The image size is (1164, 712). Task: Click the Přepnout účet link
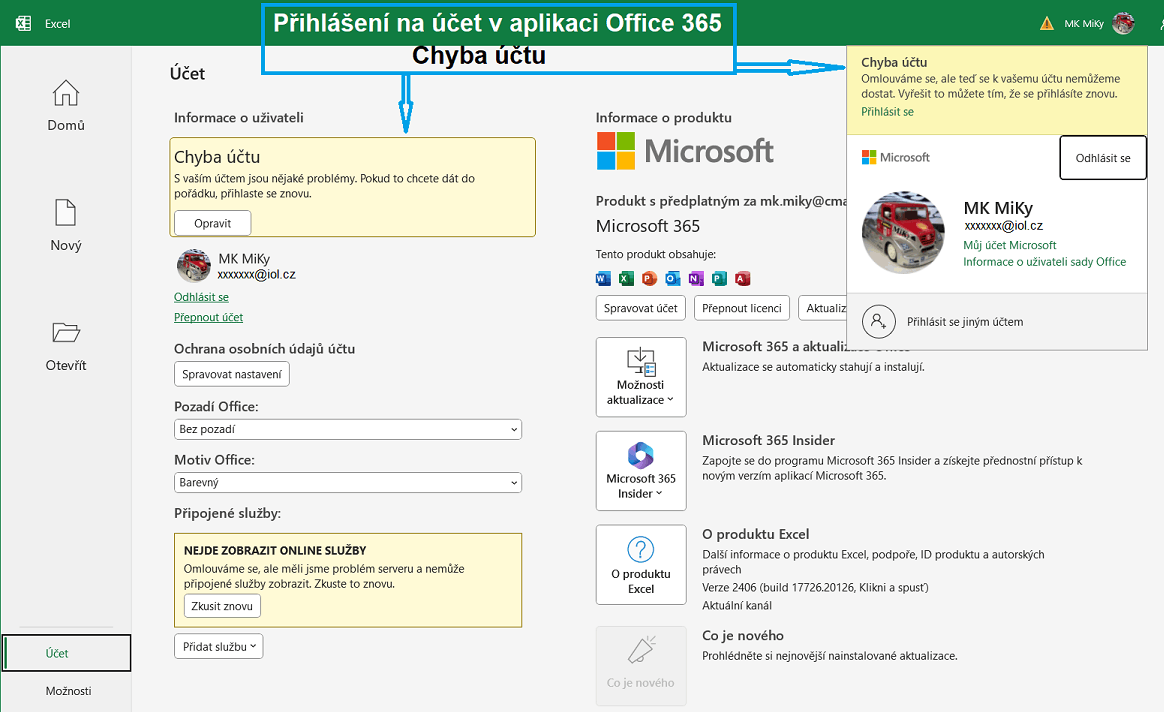point(209,317)
